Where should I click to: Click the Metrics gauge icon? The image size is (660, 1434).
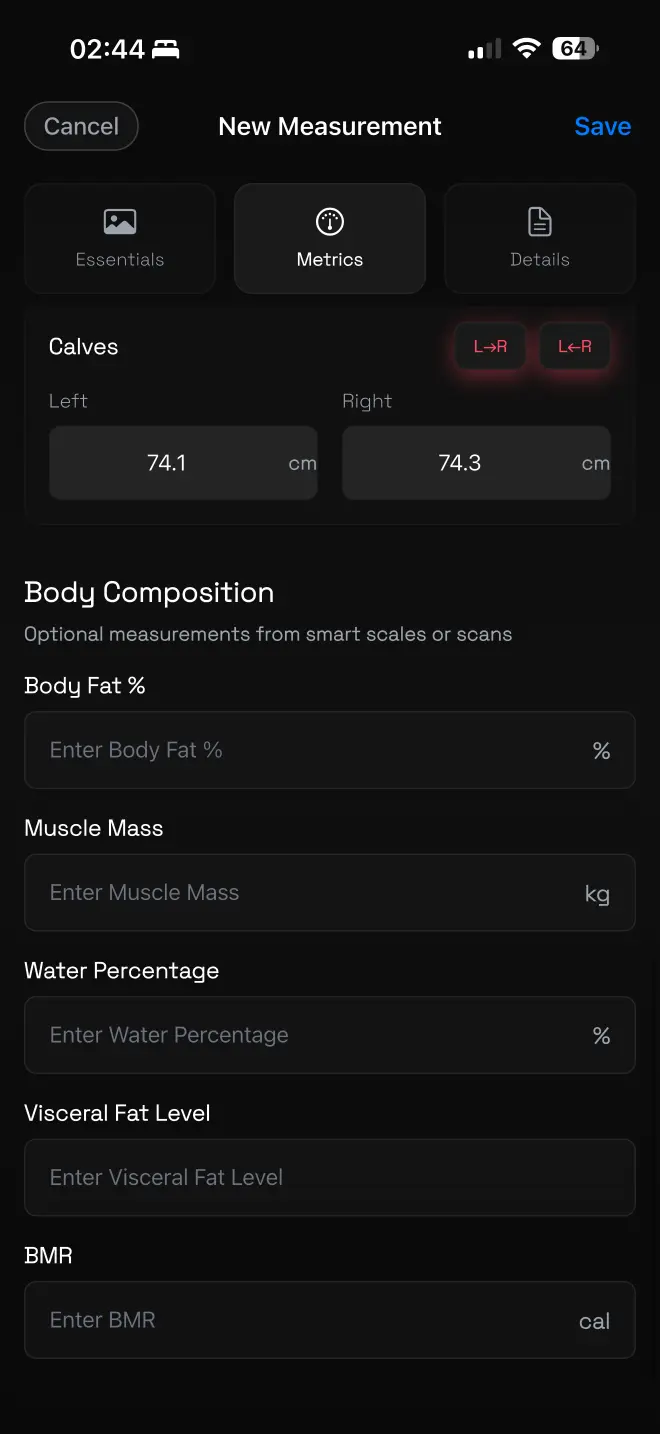[x=330, y=222]
